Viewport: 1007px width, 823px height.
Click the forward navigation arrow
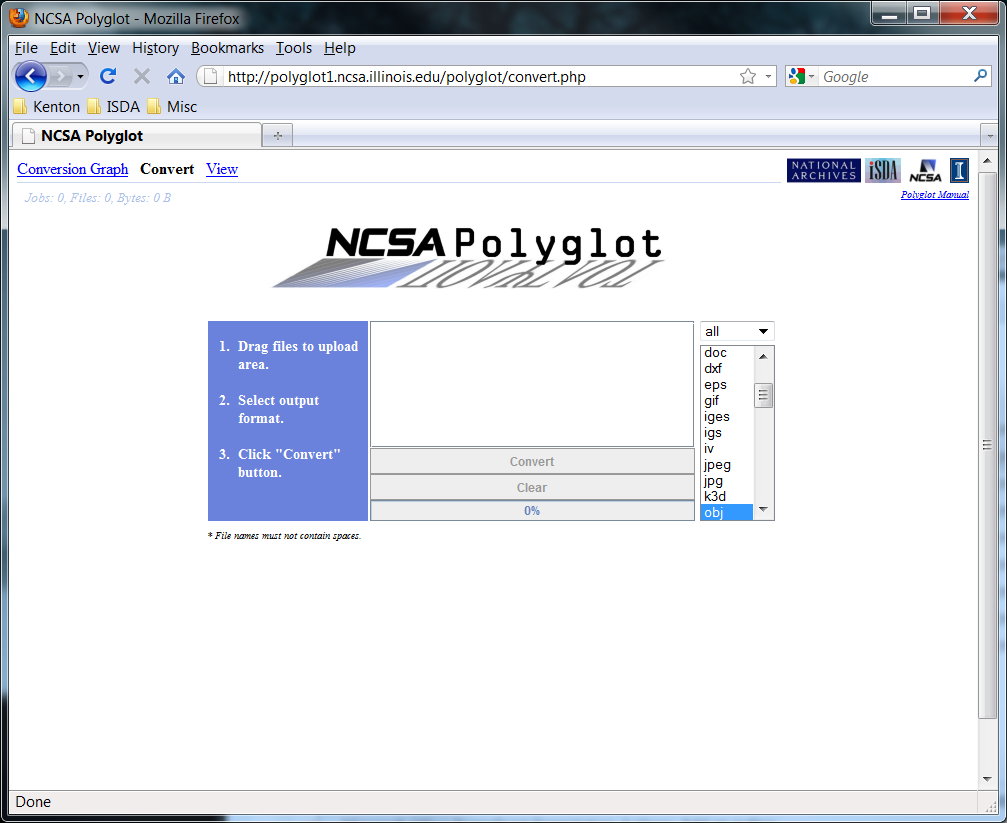click(60, 77)
